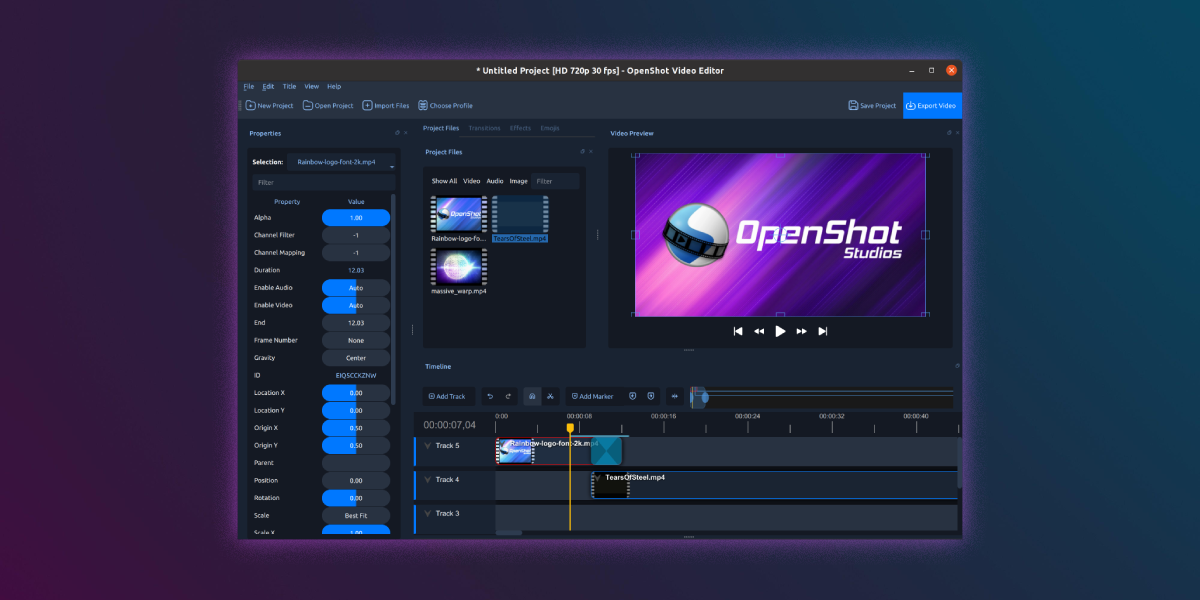Undo the last action in the timeline toolbar
Viewport: 1200px width, 600px height.
pyautogui.click(x=490, y=396)
